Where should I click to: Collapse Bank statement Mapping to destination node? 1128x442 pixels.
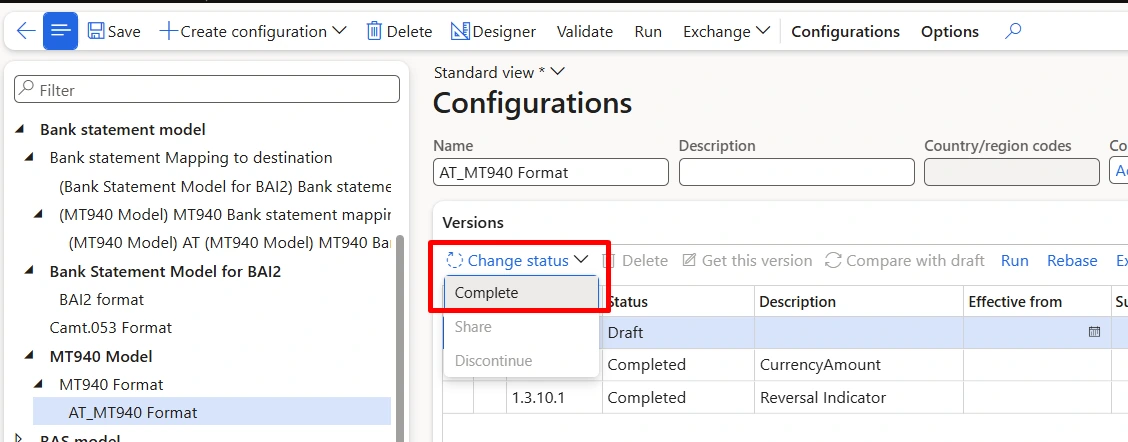(29, 158)
